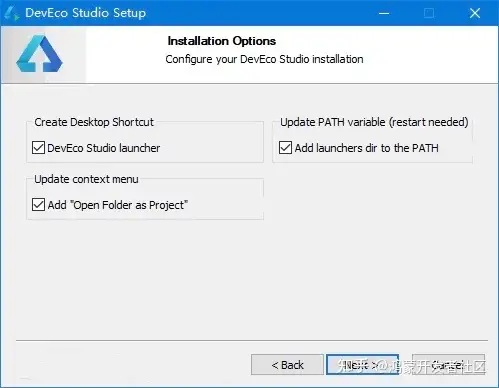Proceed with the Next > button
Viewport: 499px width, 388px height.
tap(363, 365)
